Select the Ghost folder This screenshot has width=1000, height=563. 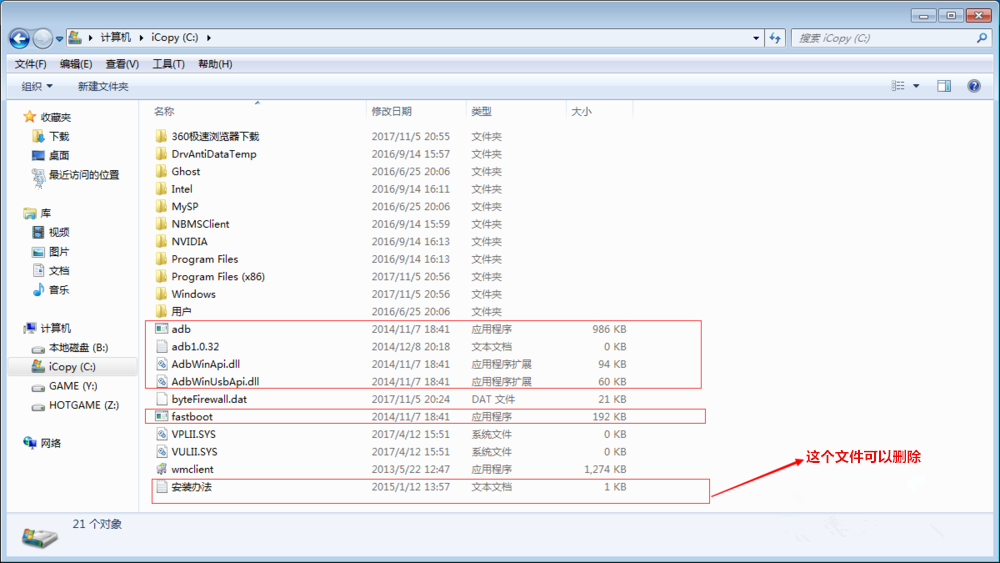(186, 172)
